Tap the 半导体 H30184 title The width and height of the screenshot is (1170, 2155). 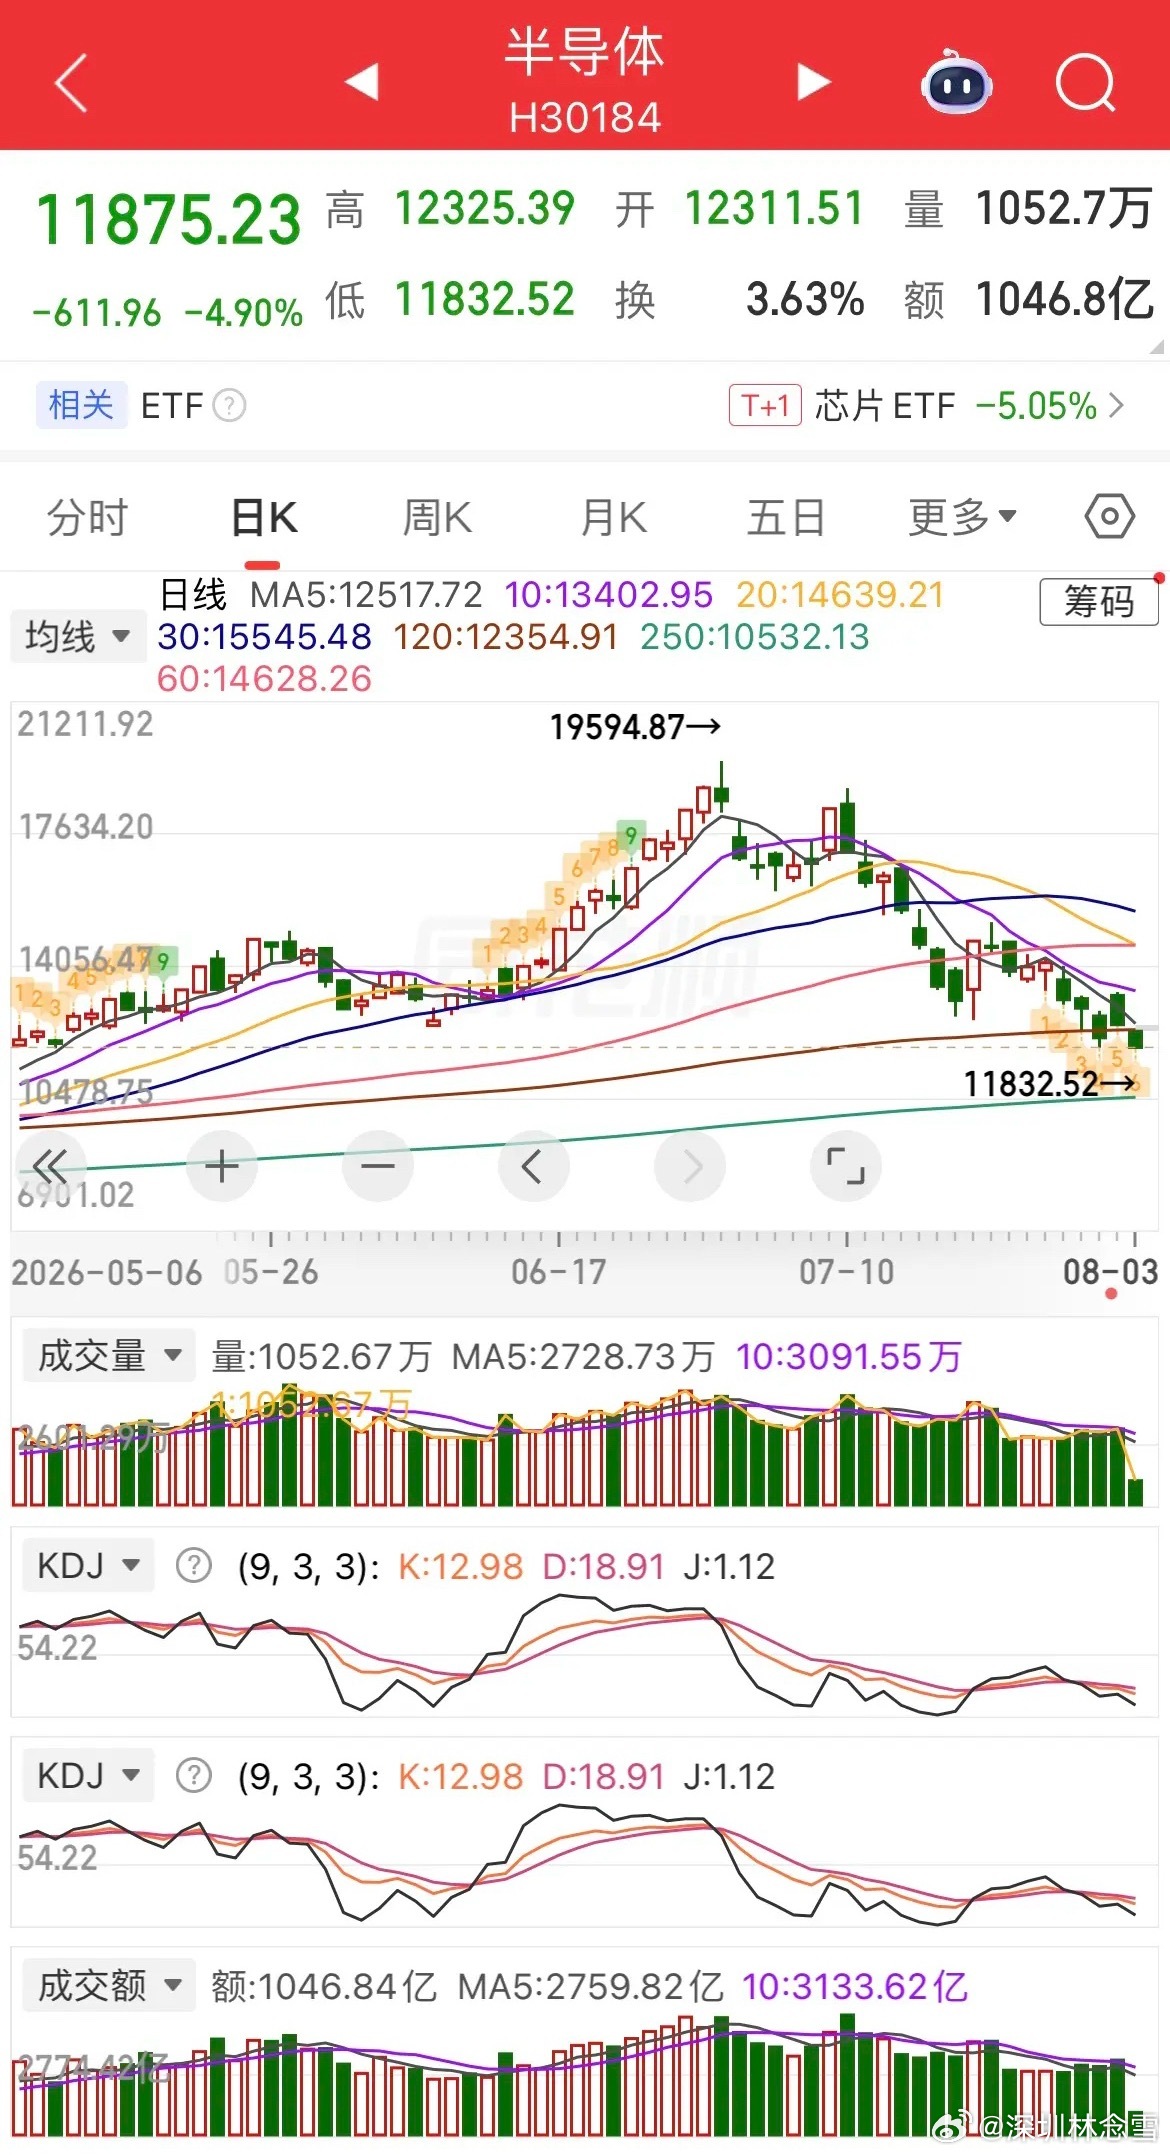585,82
